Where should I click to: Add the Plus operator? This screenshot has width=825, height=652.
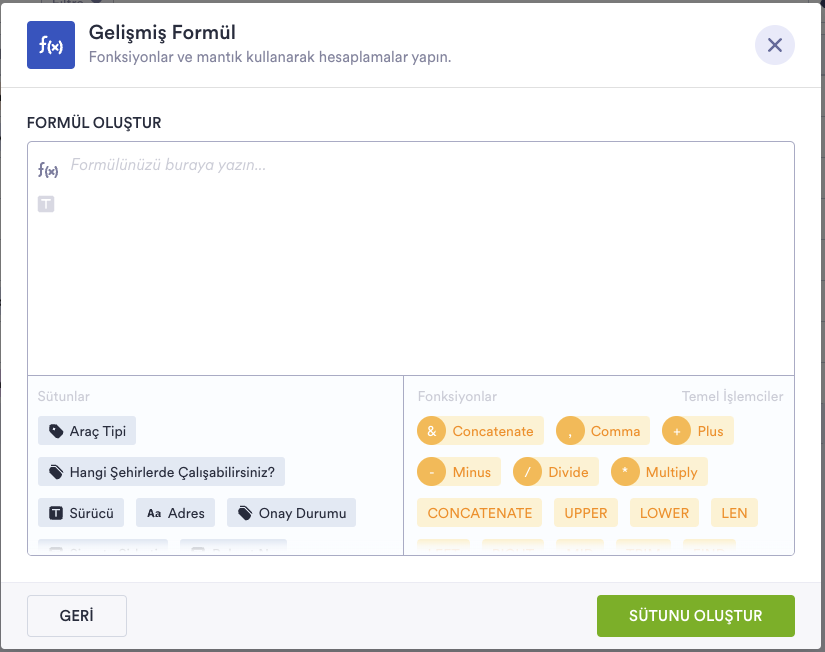pyautogui.click(x=698, y=431)
